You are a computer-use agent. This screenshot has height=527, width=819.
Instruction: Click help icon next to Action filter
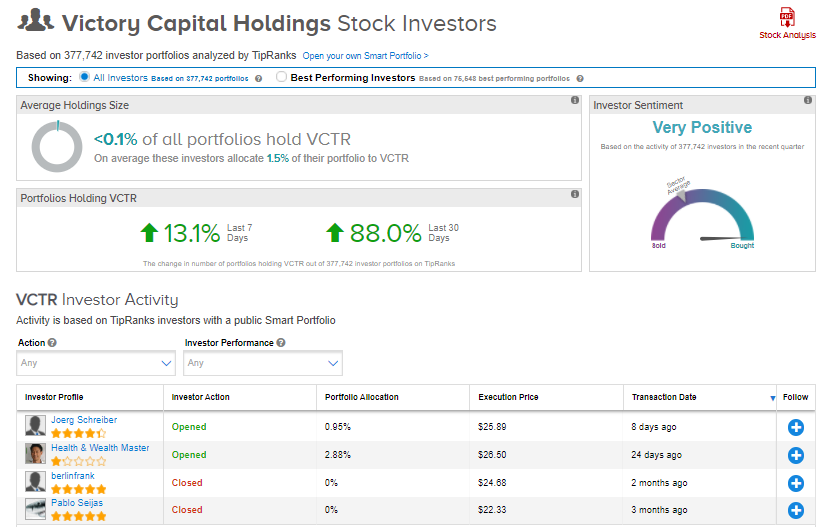point(52,343)
